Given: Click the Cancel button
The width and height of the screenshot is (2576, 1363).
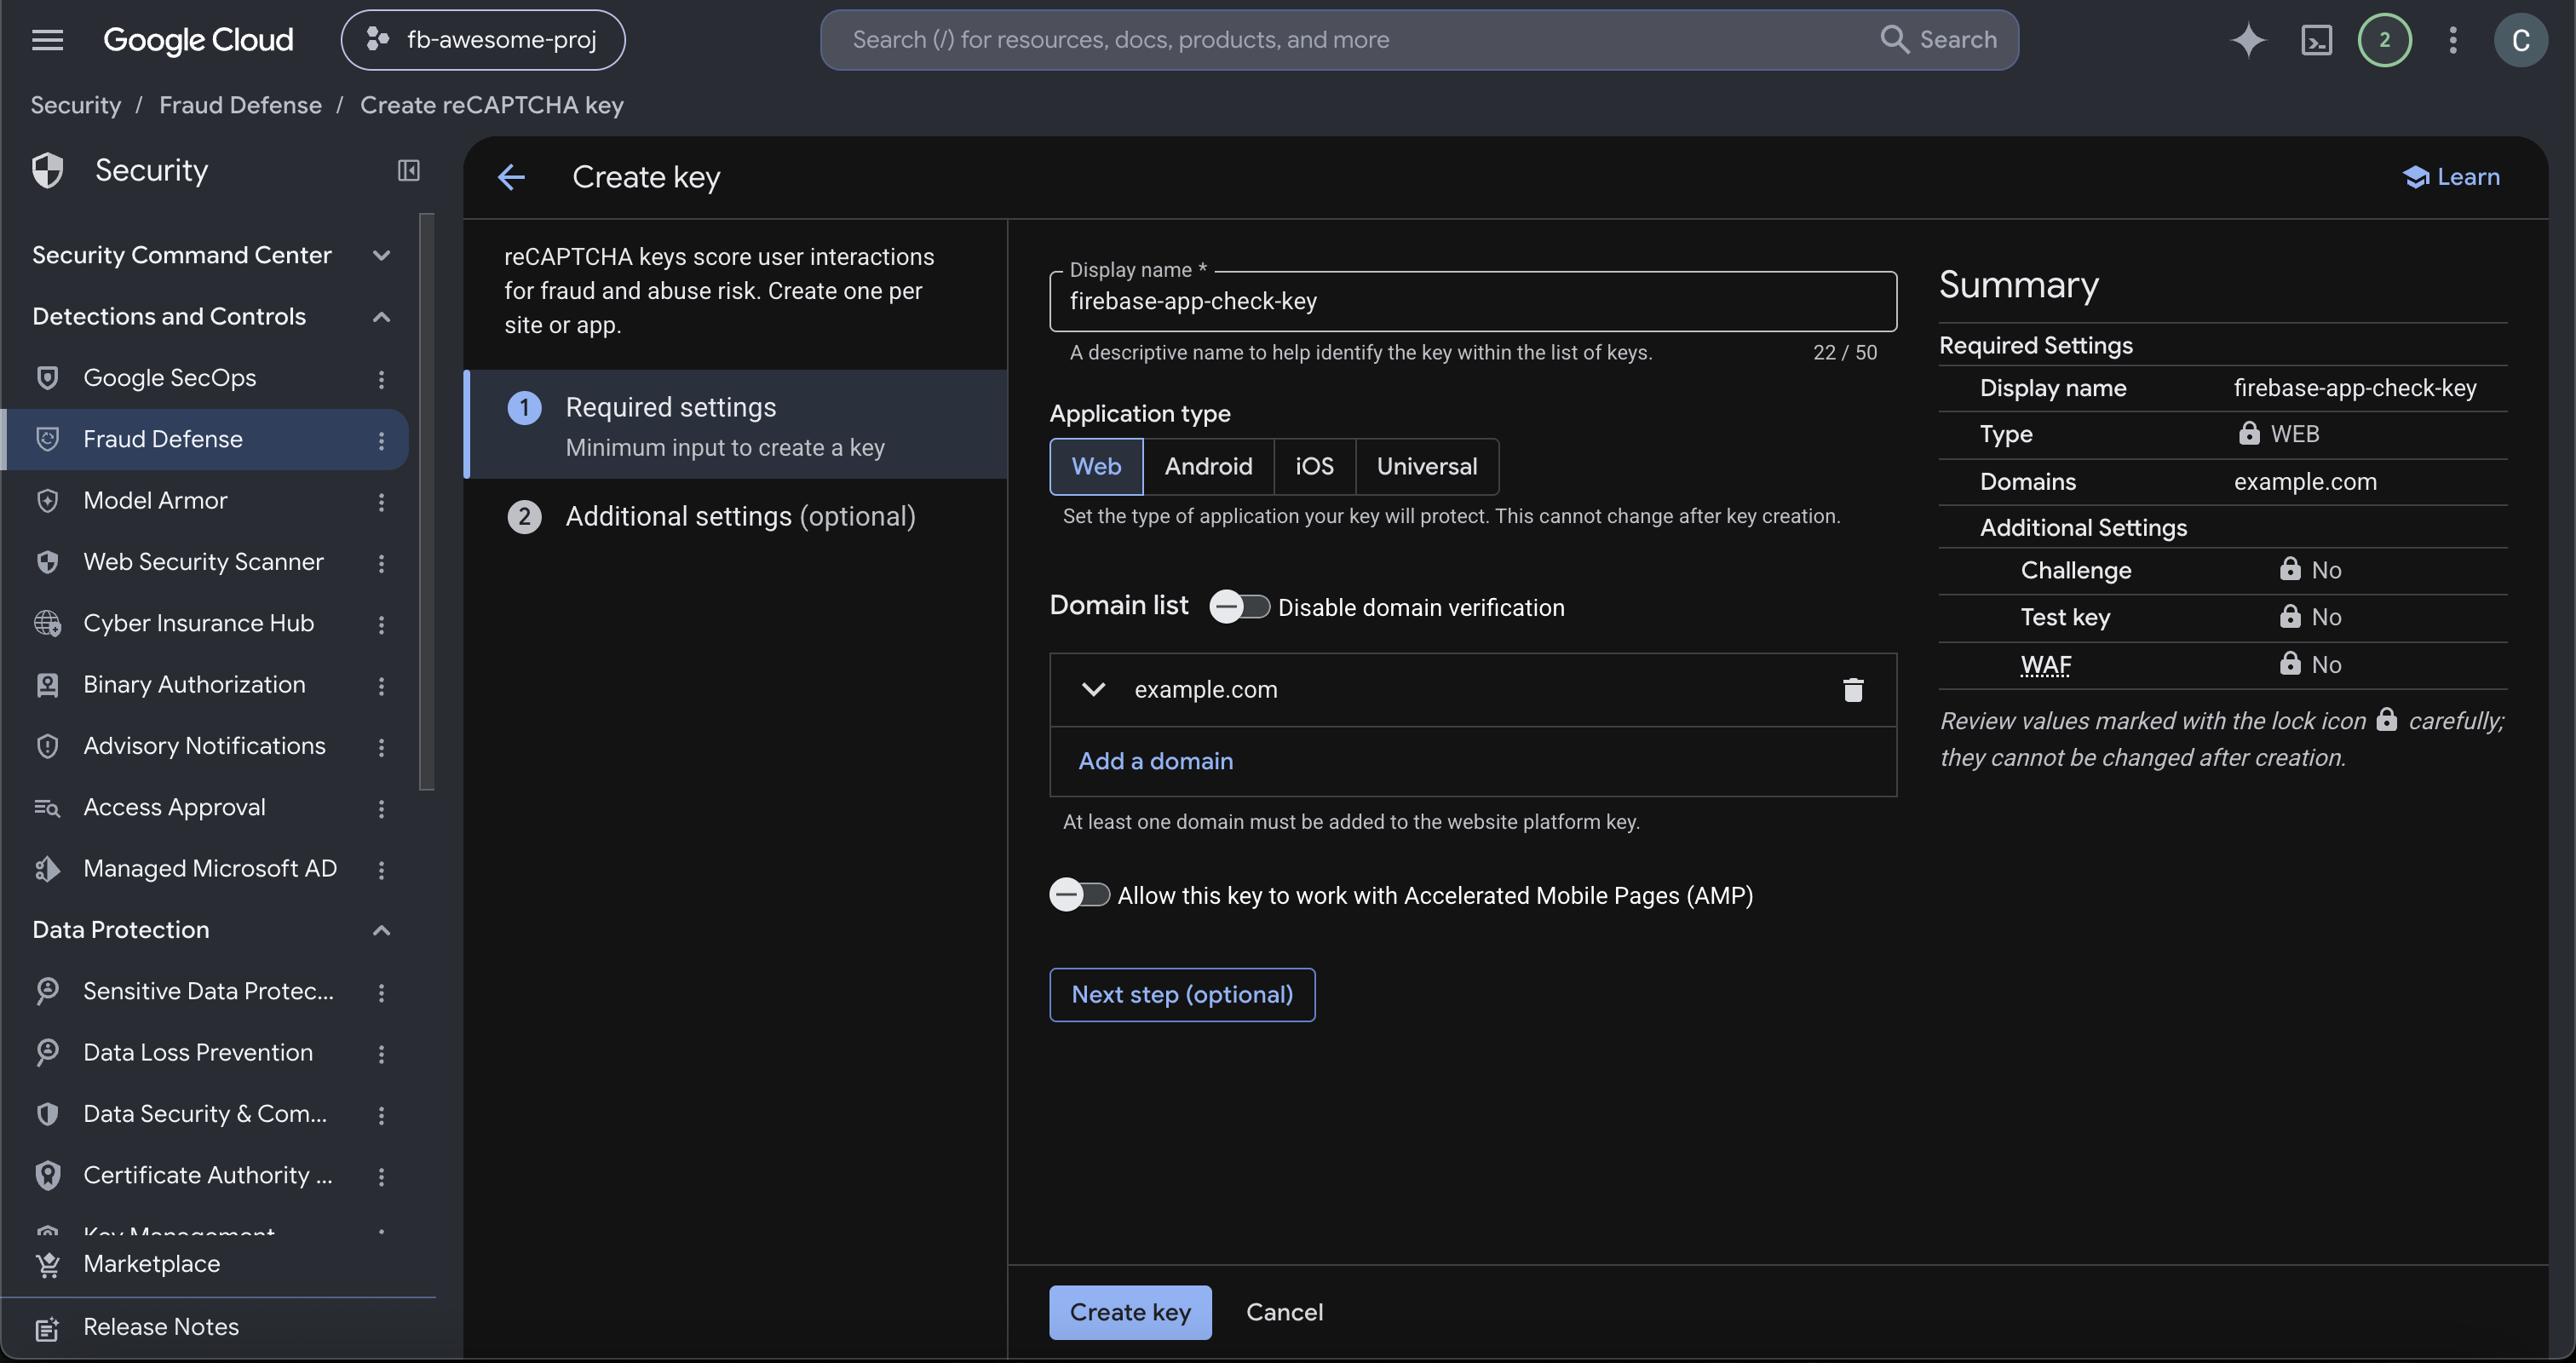Looking at the screenshot, I should tap(1284, 1312).
